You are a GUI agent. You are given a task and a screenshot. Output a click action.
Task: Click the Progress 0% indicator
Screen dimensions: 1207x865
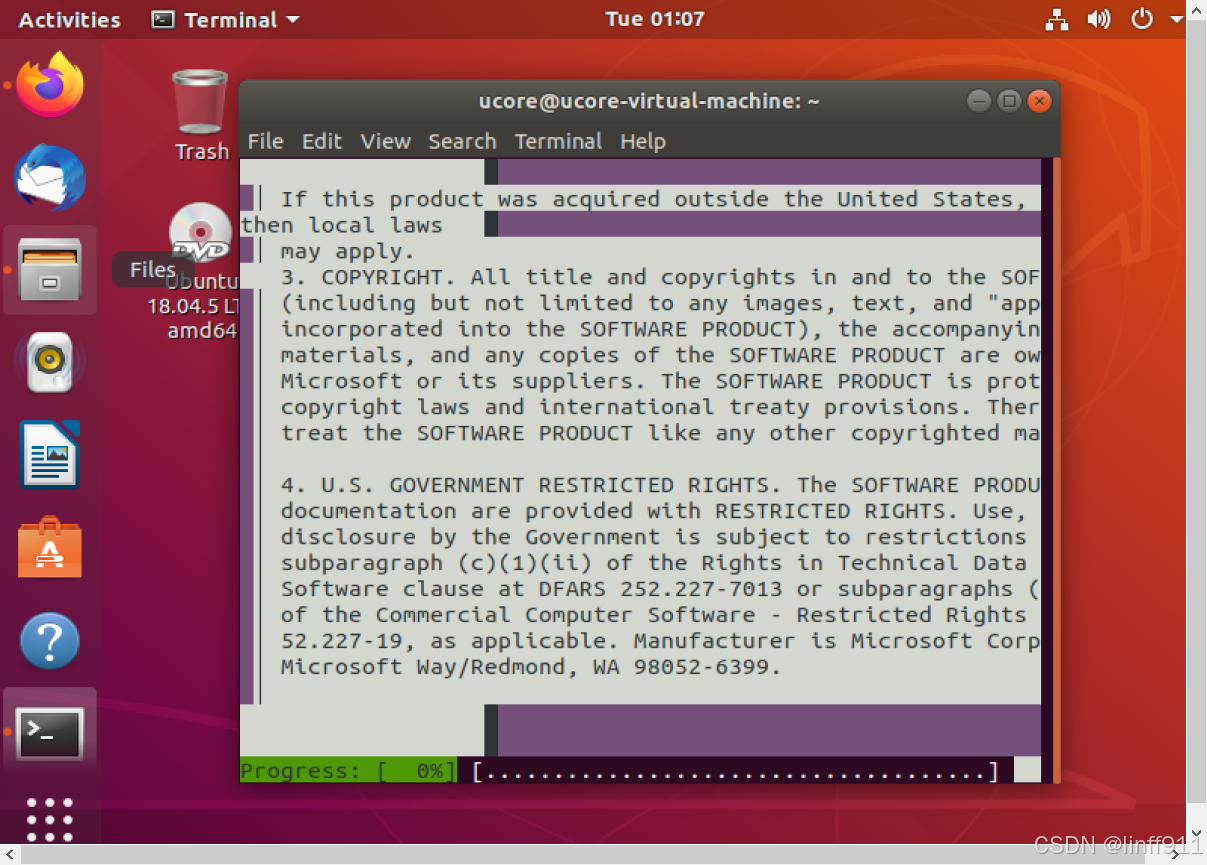347,771
